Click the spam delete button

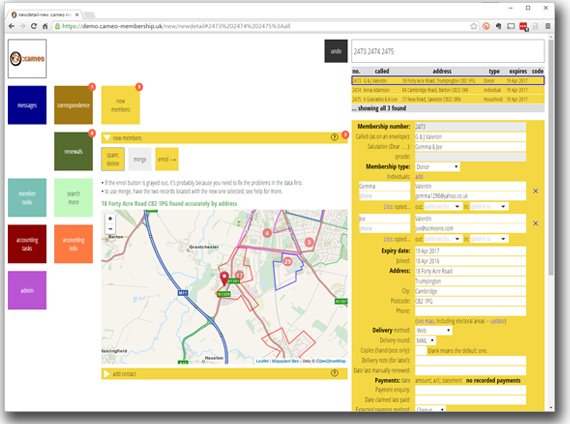(113, 159)
